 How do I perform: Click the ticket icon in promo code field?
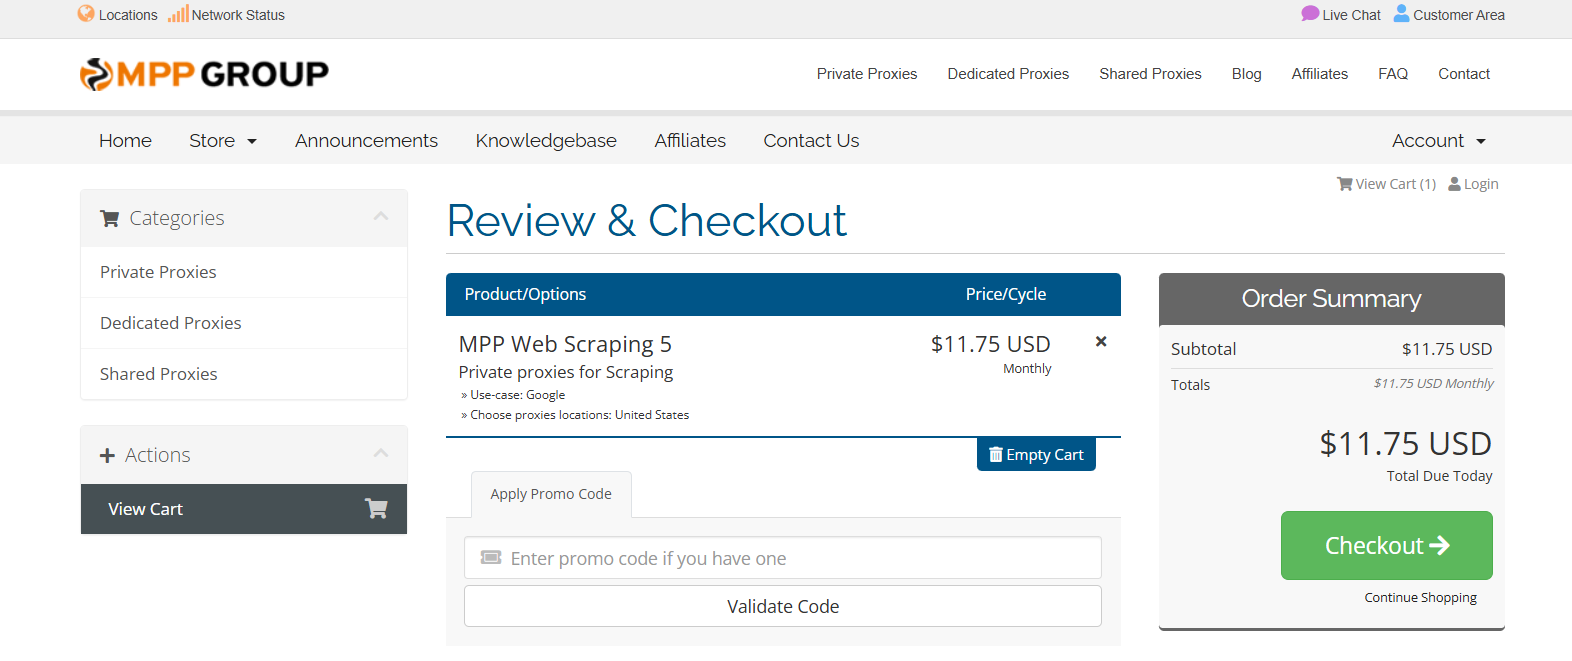tap(491, 558)
